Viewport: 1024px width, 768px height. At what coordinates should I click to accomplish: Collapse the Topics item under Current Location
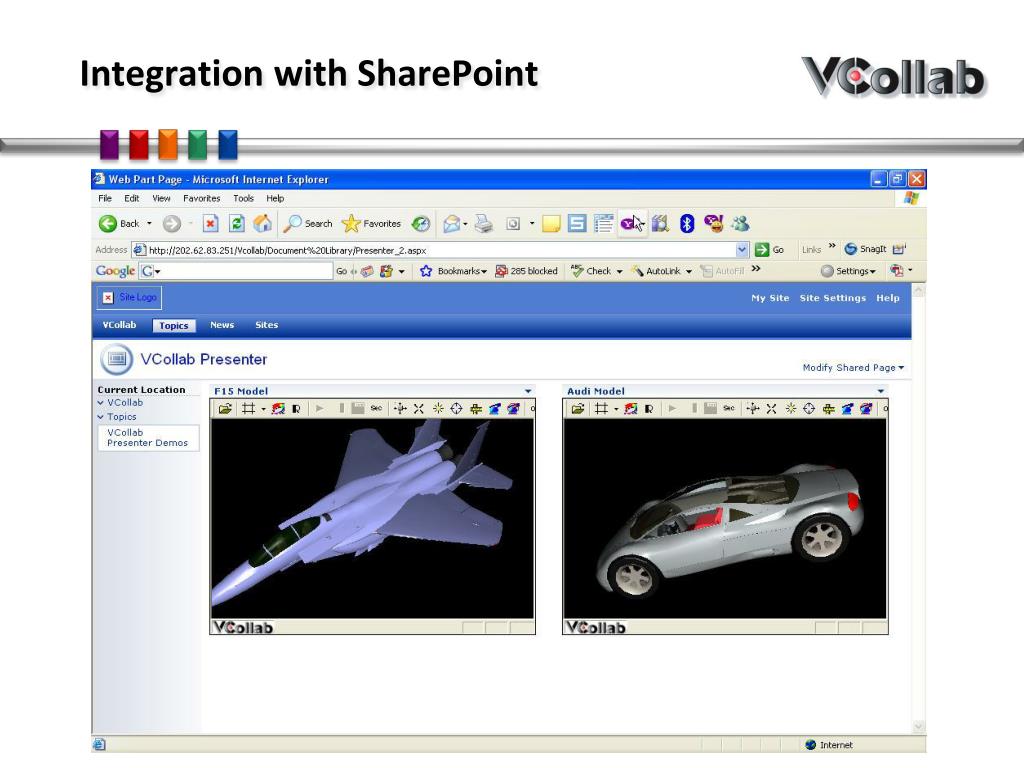click(101, 417)
